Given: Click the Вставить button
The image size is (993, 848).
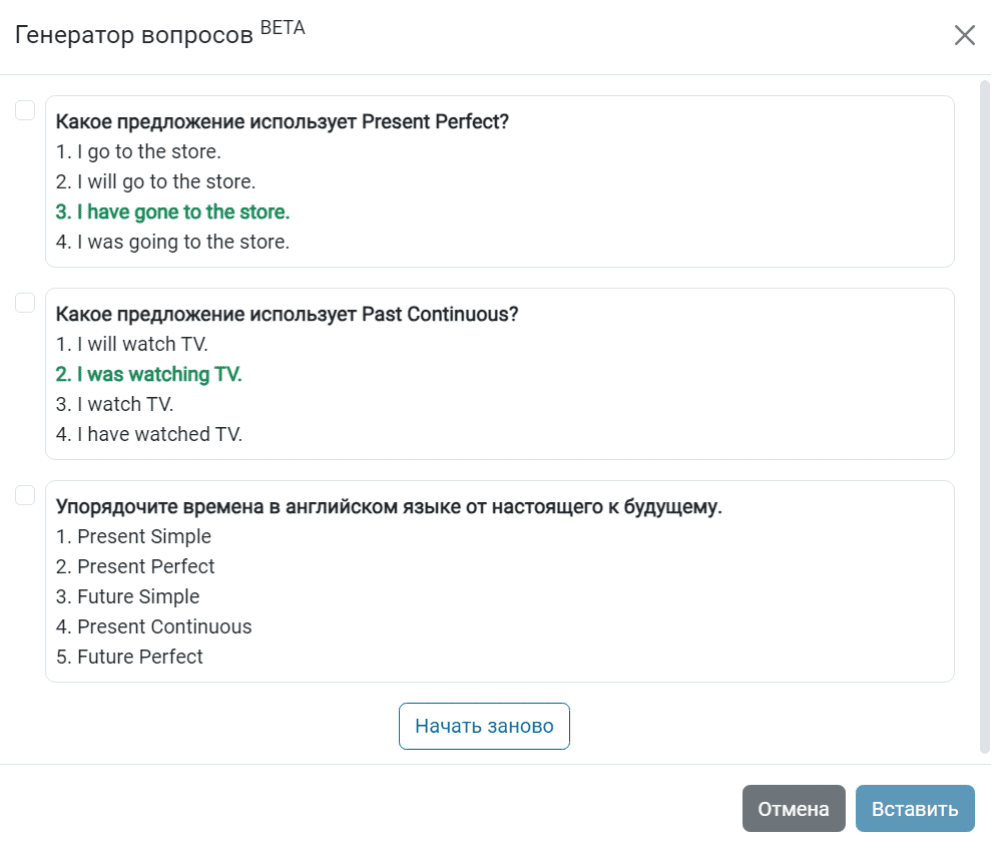Looking at the screenshot, I should (914, 809).
